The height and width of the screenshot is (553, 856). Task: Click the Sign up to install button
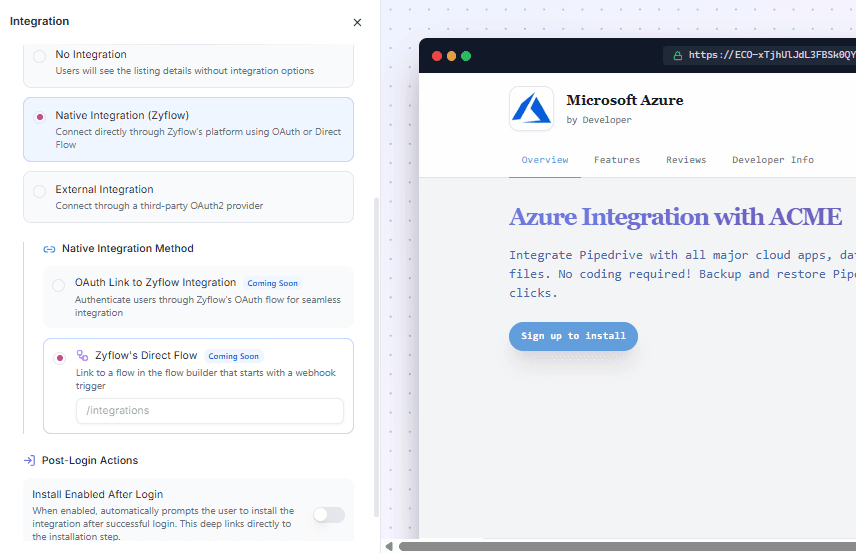coord(573,336)
